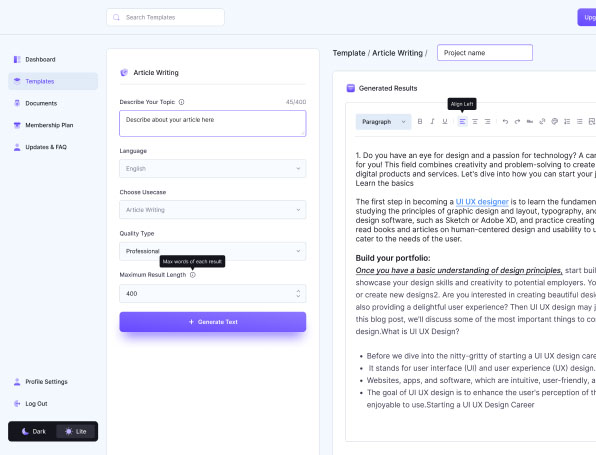Center align text using toolbar icon
Viewport: 596px width, 455px height.
click(475, 122)
